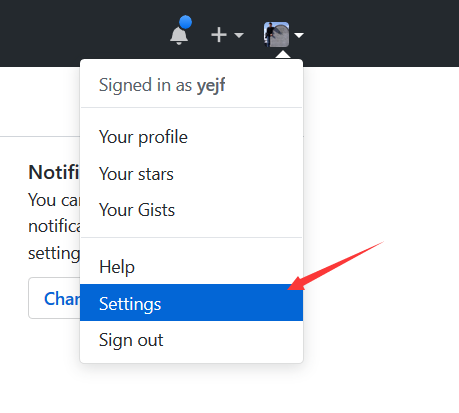The height and width of the screenshot is (413, 459).
Task: Expand the caret next to the avatar
Action: [299, 35]
